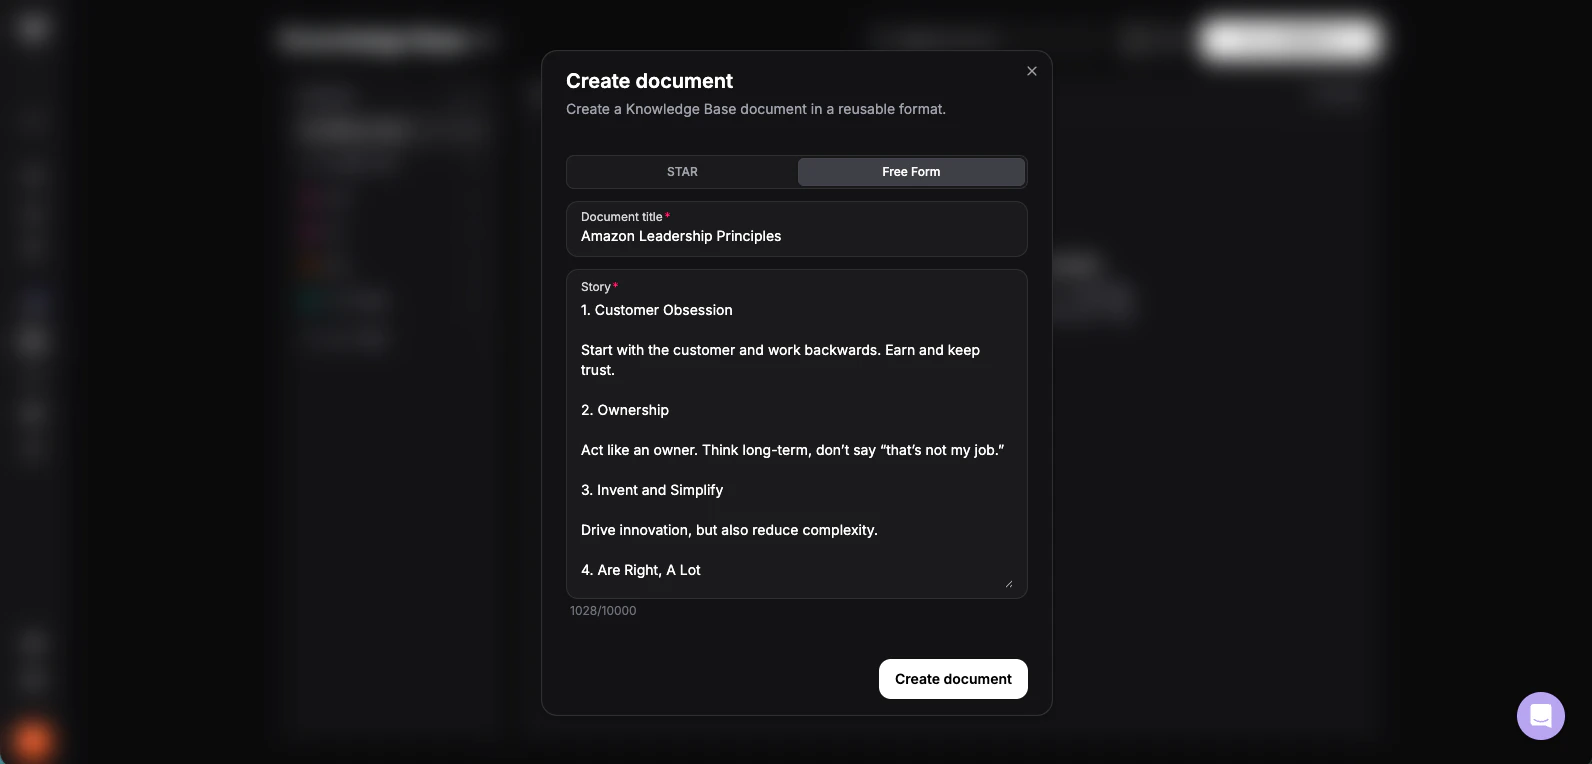Click 'Drive innovation, but also reduce complexity.' text
1592x764 pixels.
pos(729,530)
